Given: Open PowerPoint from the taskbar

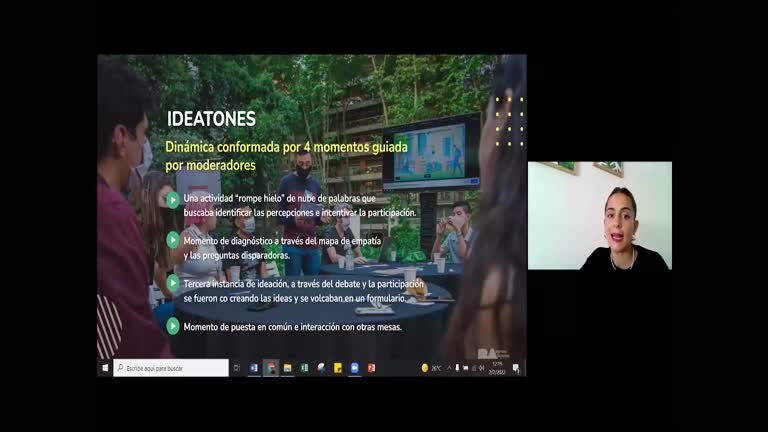Looking at the screenshot, I should click(371, 368).
